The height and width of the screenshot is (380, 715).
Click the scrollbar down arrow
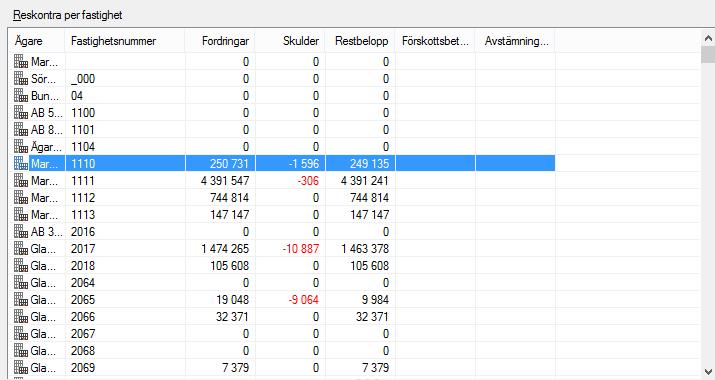tap(708, 371)
